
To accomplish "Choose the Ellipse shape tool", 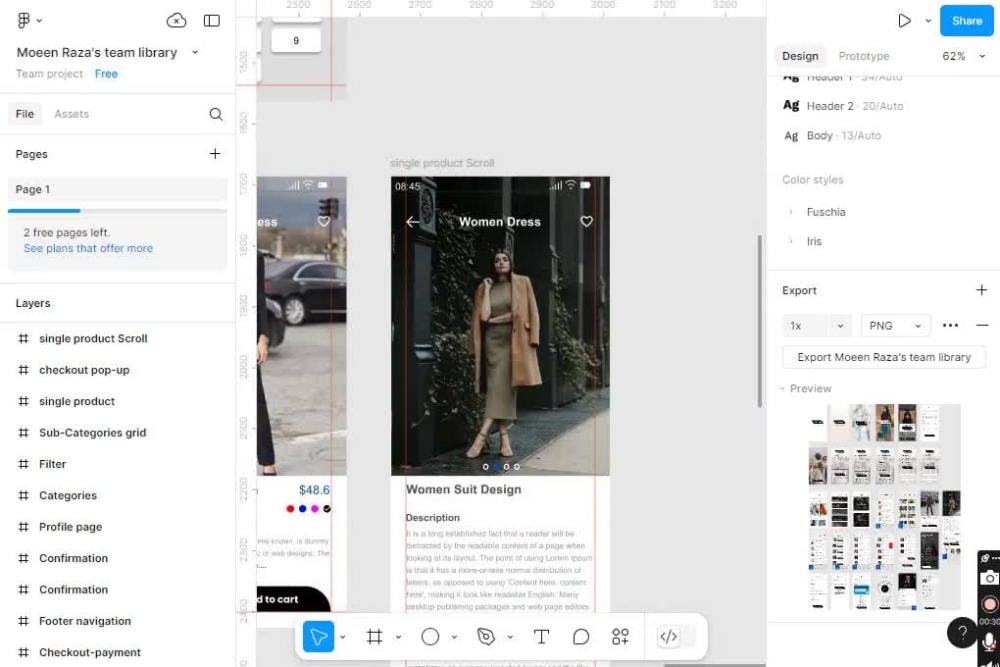I will tap(430, 636).
